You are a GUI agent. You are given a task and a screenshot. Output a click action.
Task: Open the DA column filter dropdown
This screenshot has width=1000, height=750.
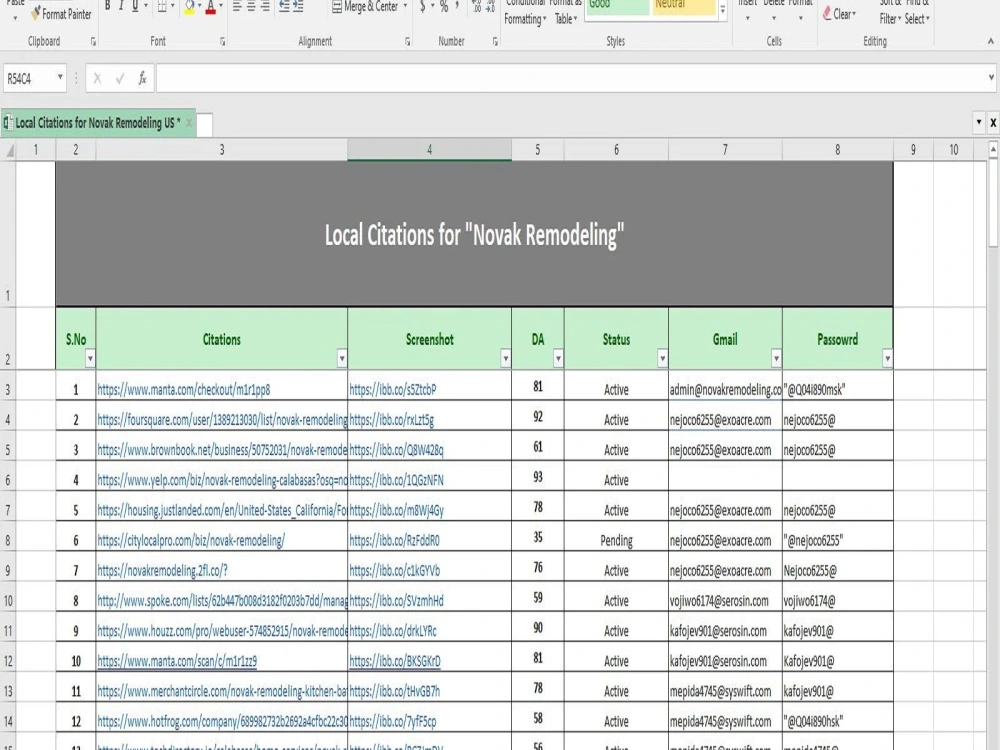pos(558,358)
